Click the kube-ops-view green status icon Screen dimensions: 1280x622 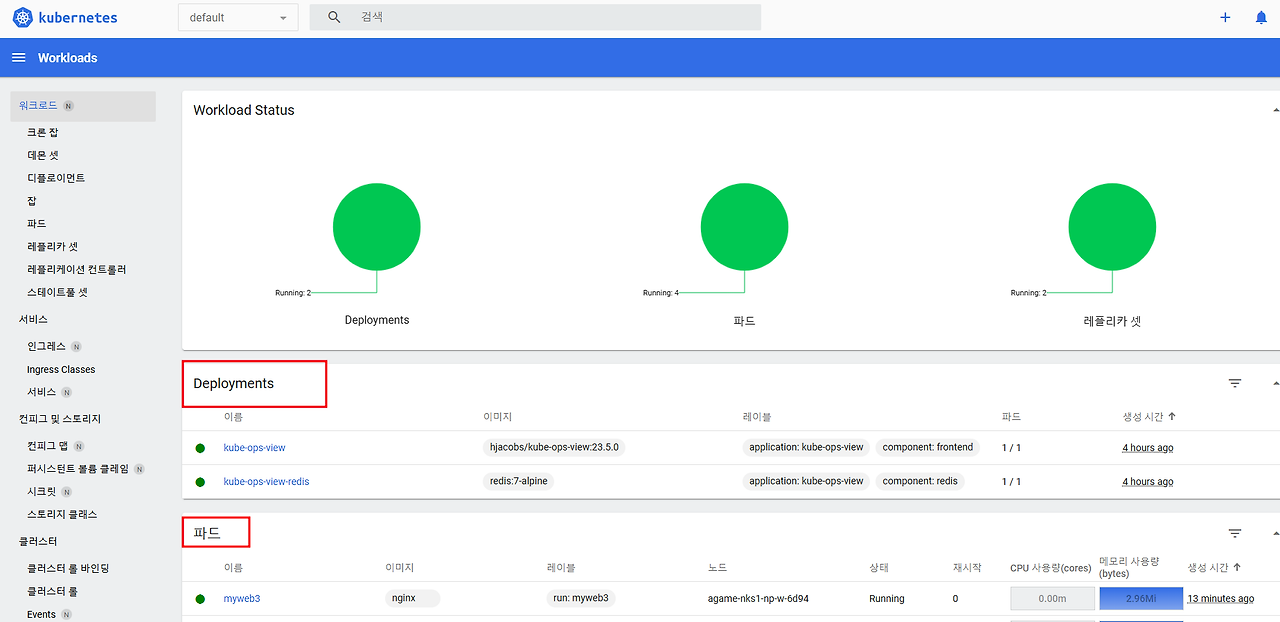point(200,448)
